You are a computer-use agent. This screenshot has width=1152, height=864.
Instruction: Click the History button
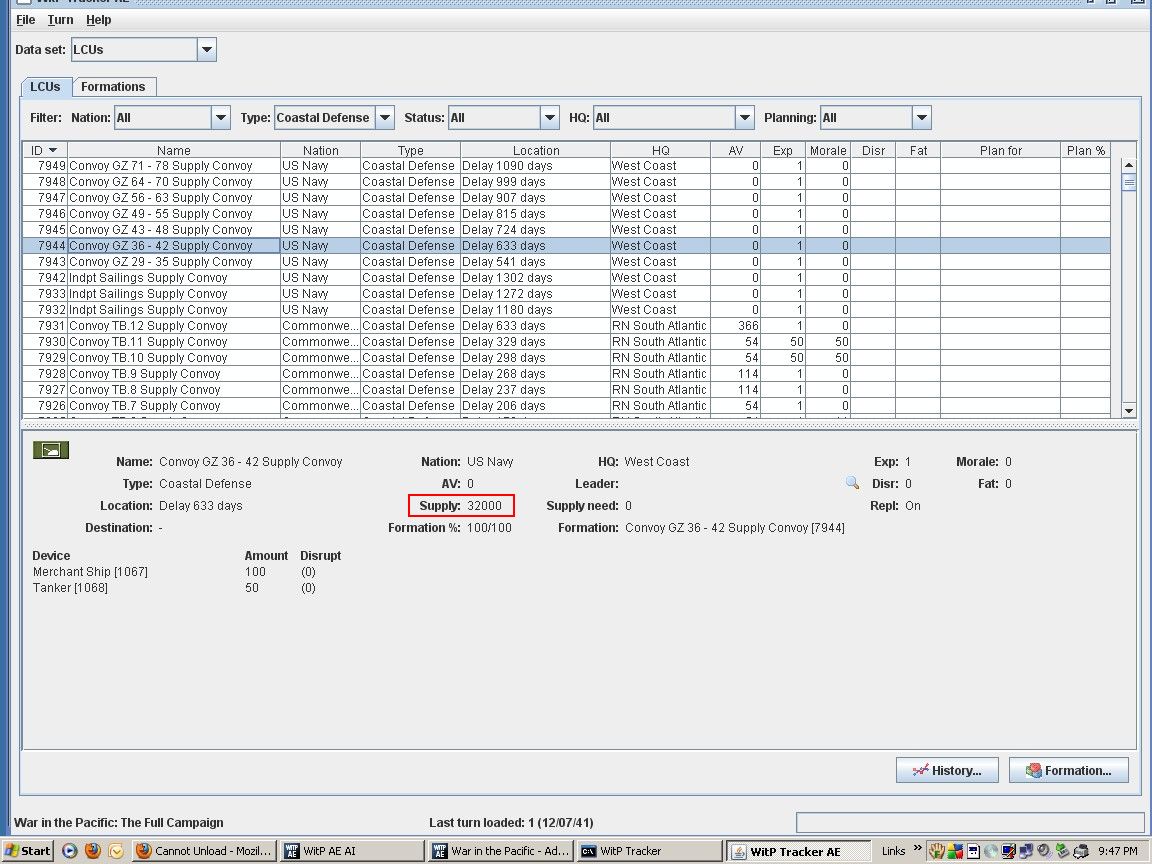(947, 770)
